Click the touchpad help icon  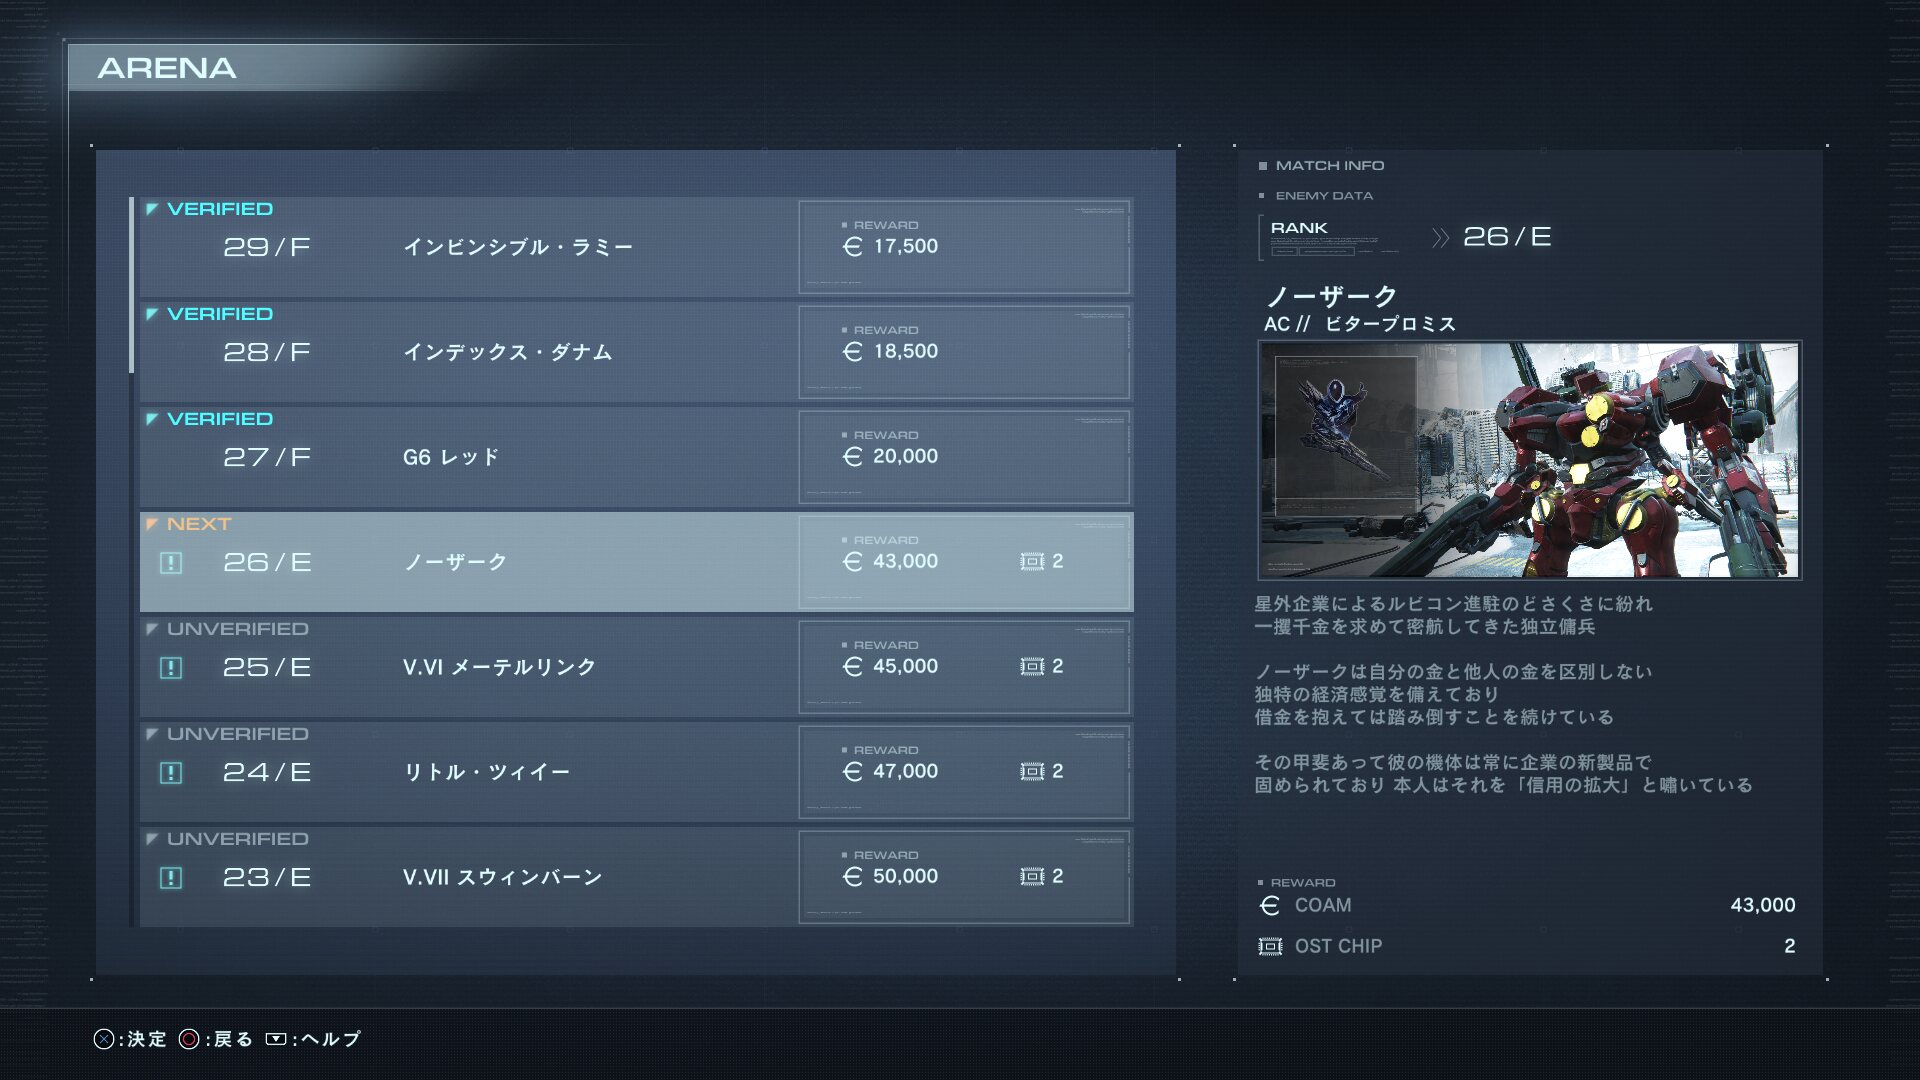pos(276,1039)
